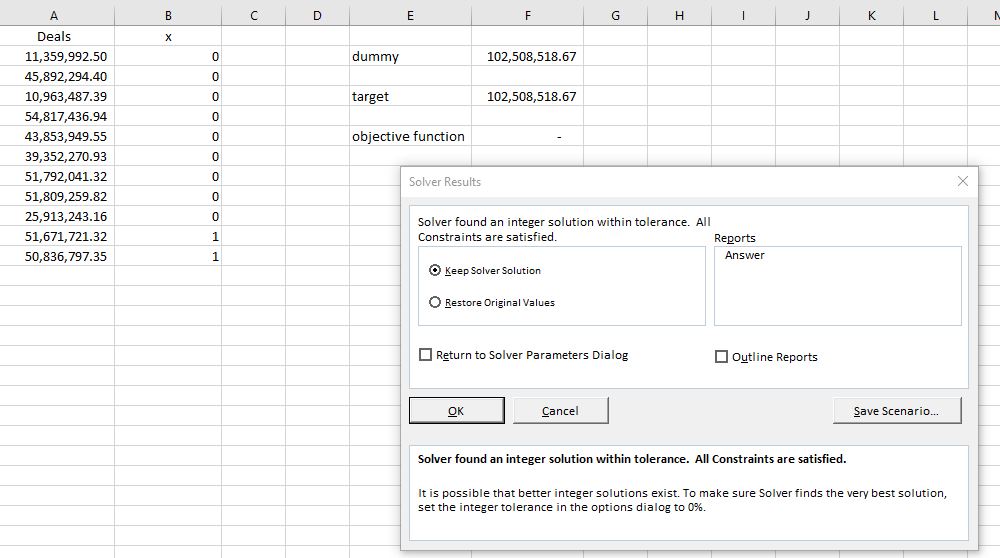Select cell with 51,671,721.32

coord(57,236)
